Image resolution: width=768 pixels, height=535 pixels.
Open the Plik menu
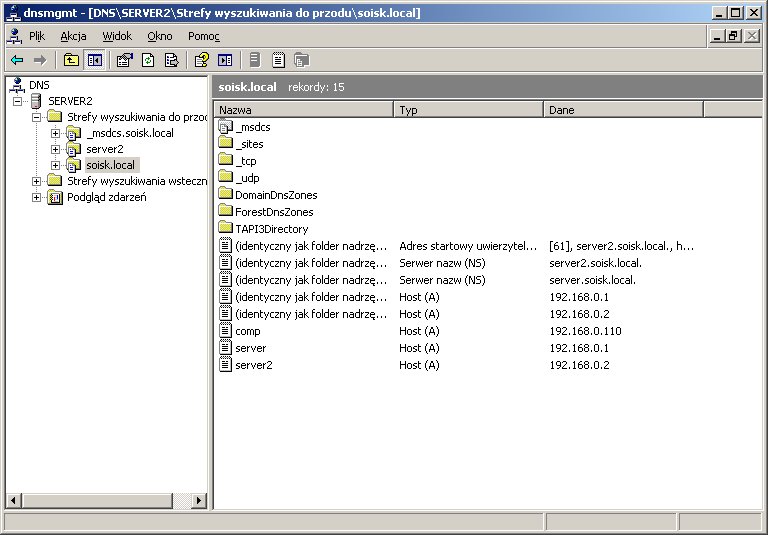(37, 36)
